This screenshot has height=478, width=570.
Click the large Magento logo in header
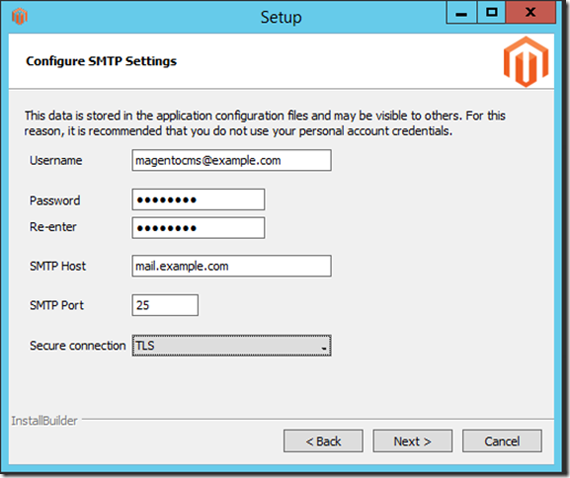coord(526,62)
